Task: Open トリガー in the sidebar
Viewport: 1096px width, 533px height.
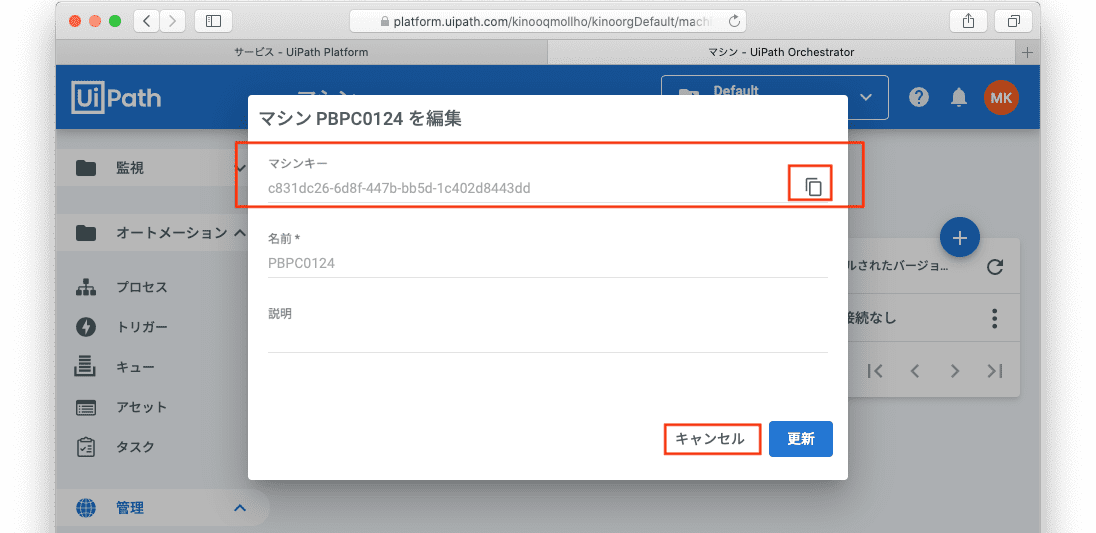Action: pyautogui.click(x=142, y=327)
